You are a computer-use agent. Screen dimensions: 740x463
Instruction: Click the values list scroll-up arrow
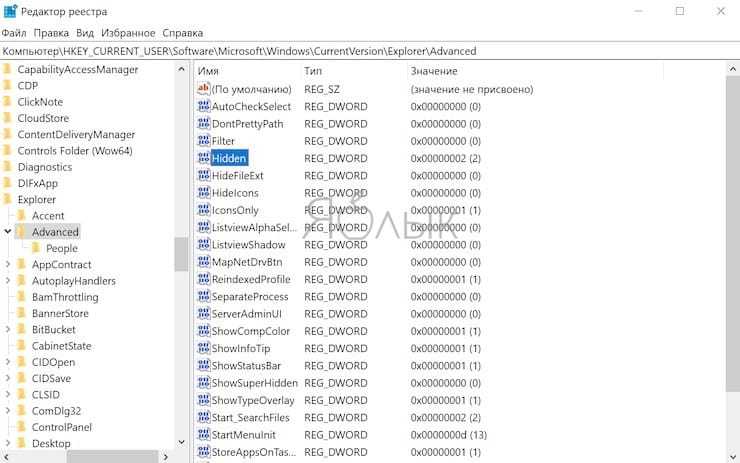(732, 69)
